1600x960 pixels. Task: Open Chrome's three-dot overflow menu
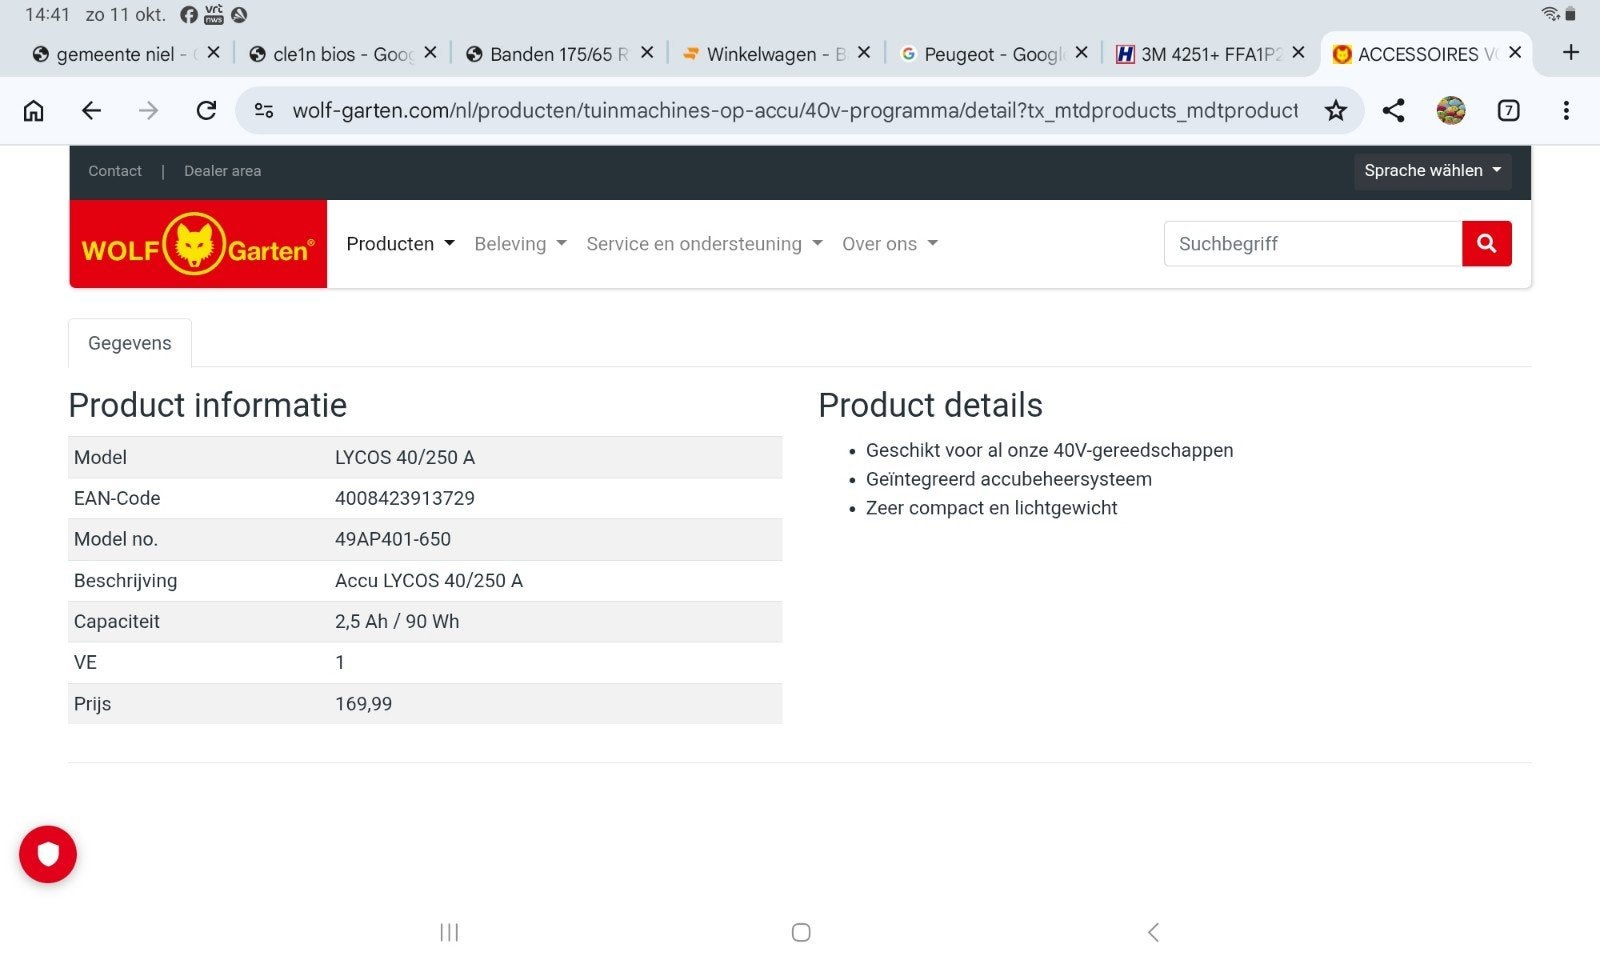[x=1566, y=110]
